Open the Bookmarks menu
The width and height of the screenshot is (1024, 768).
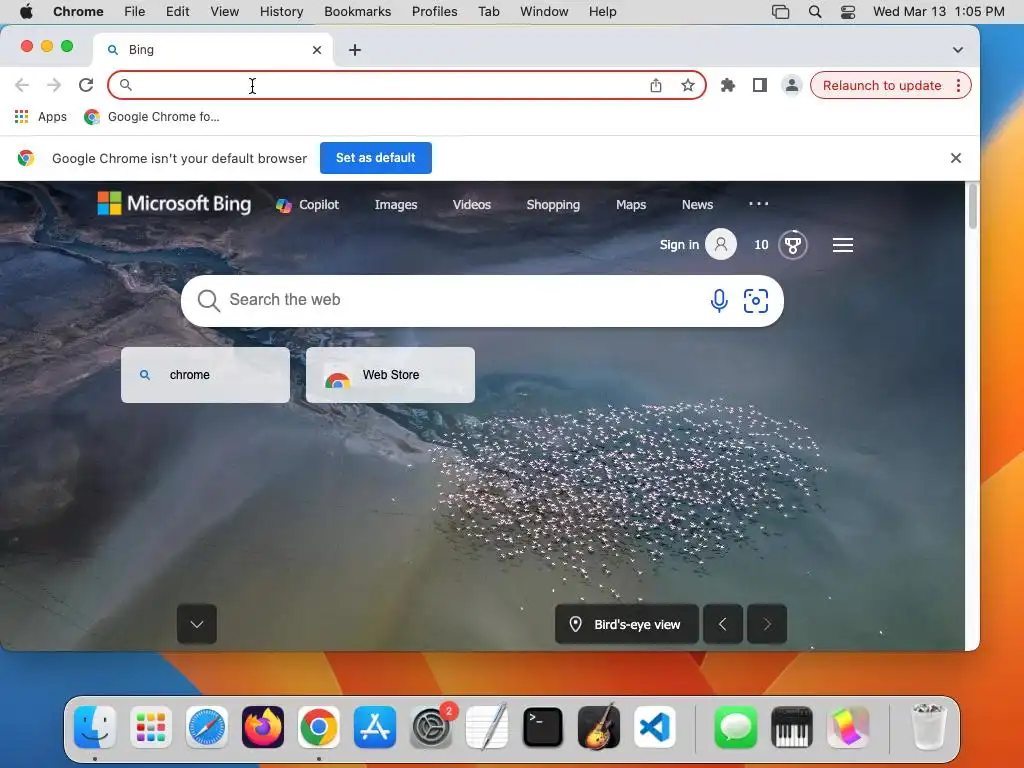pos(357,12)
